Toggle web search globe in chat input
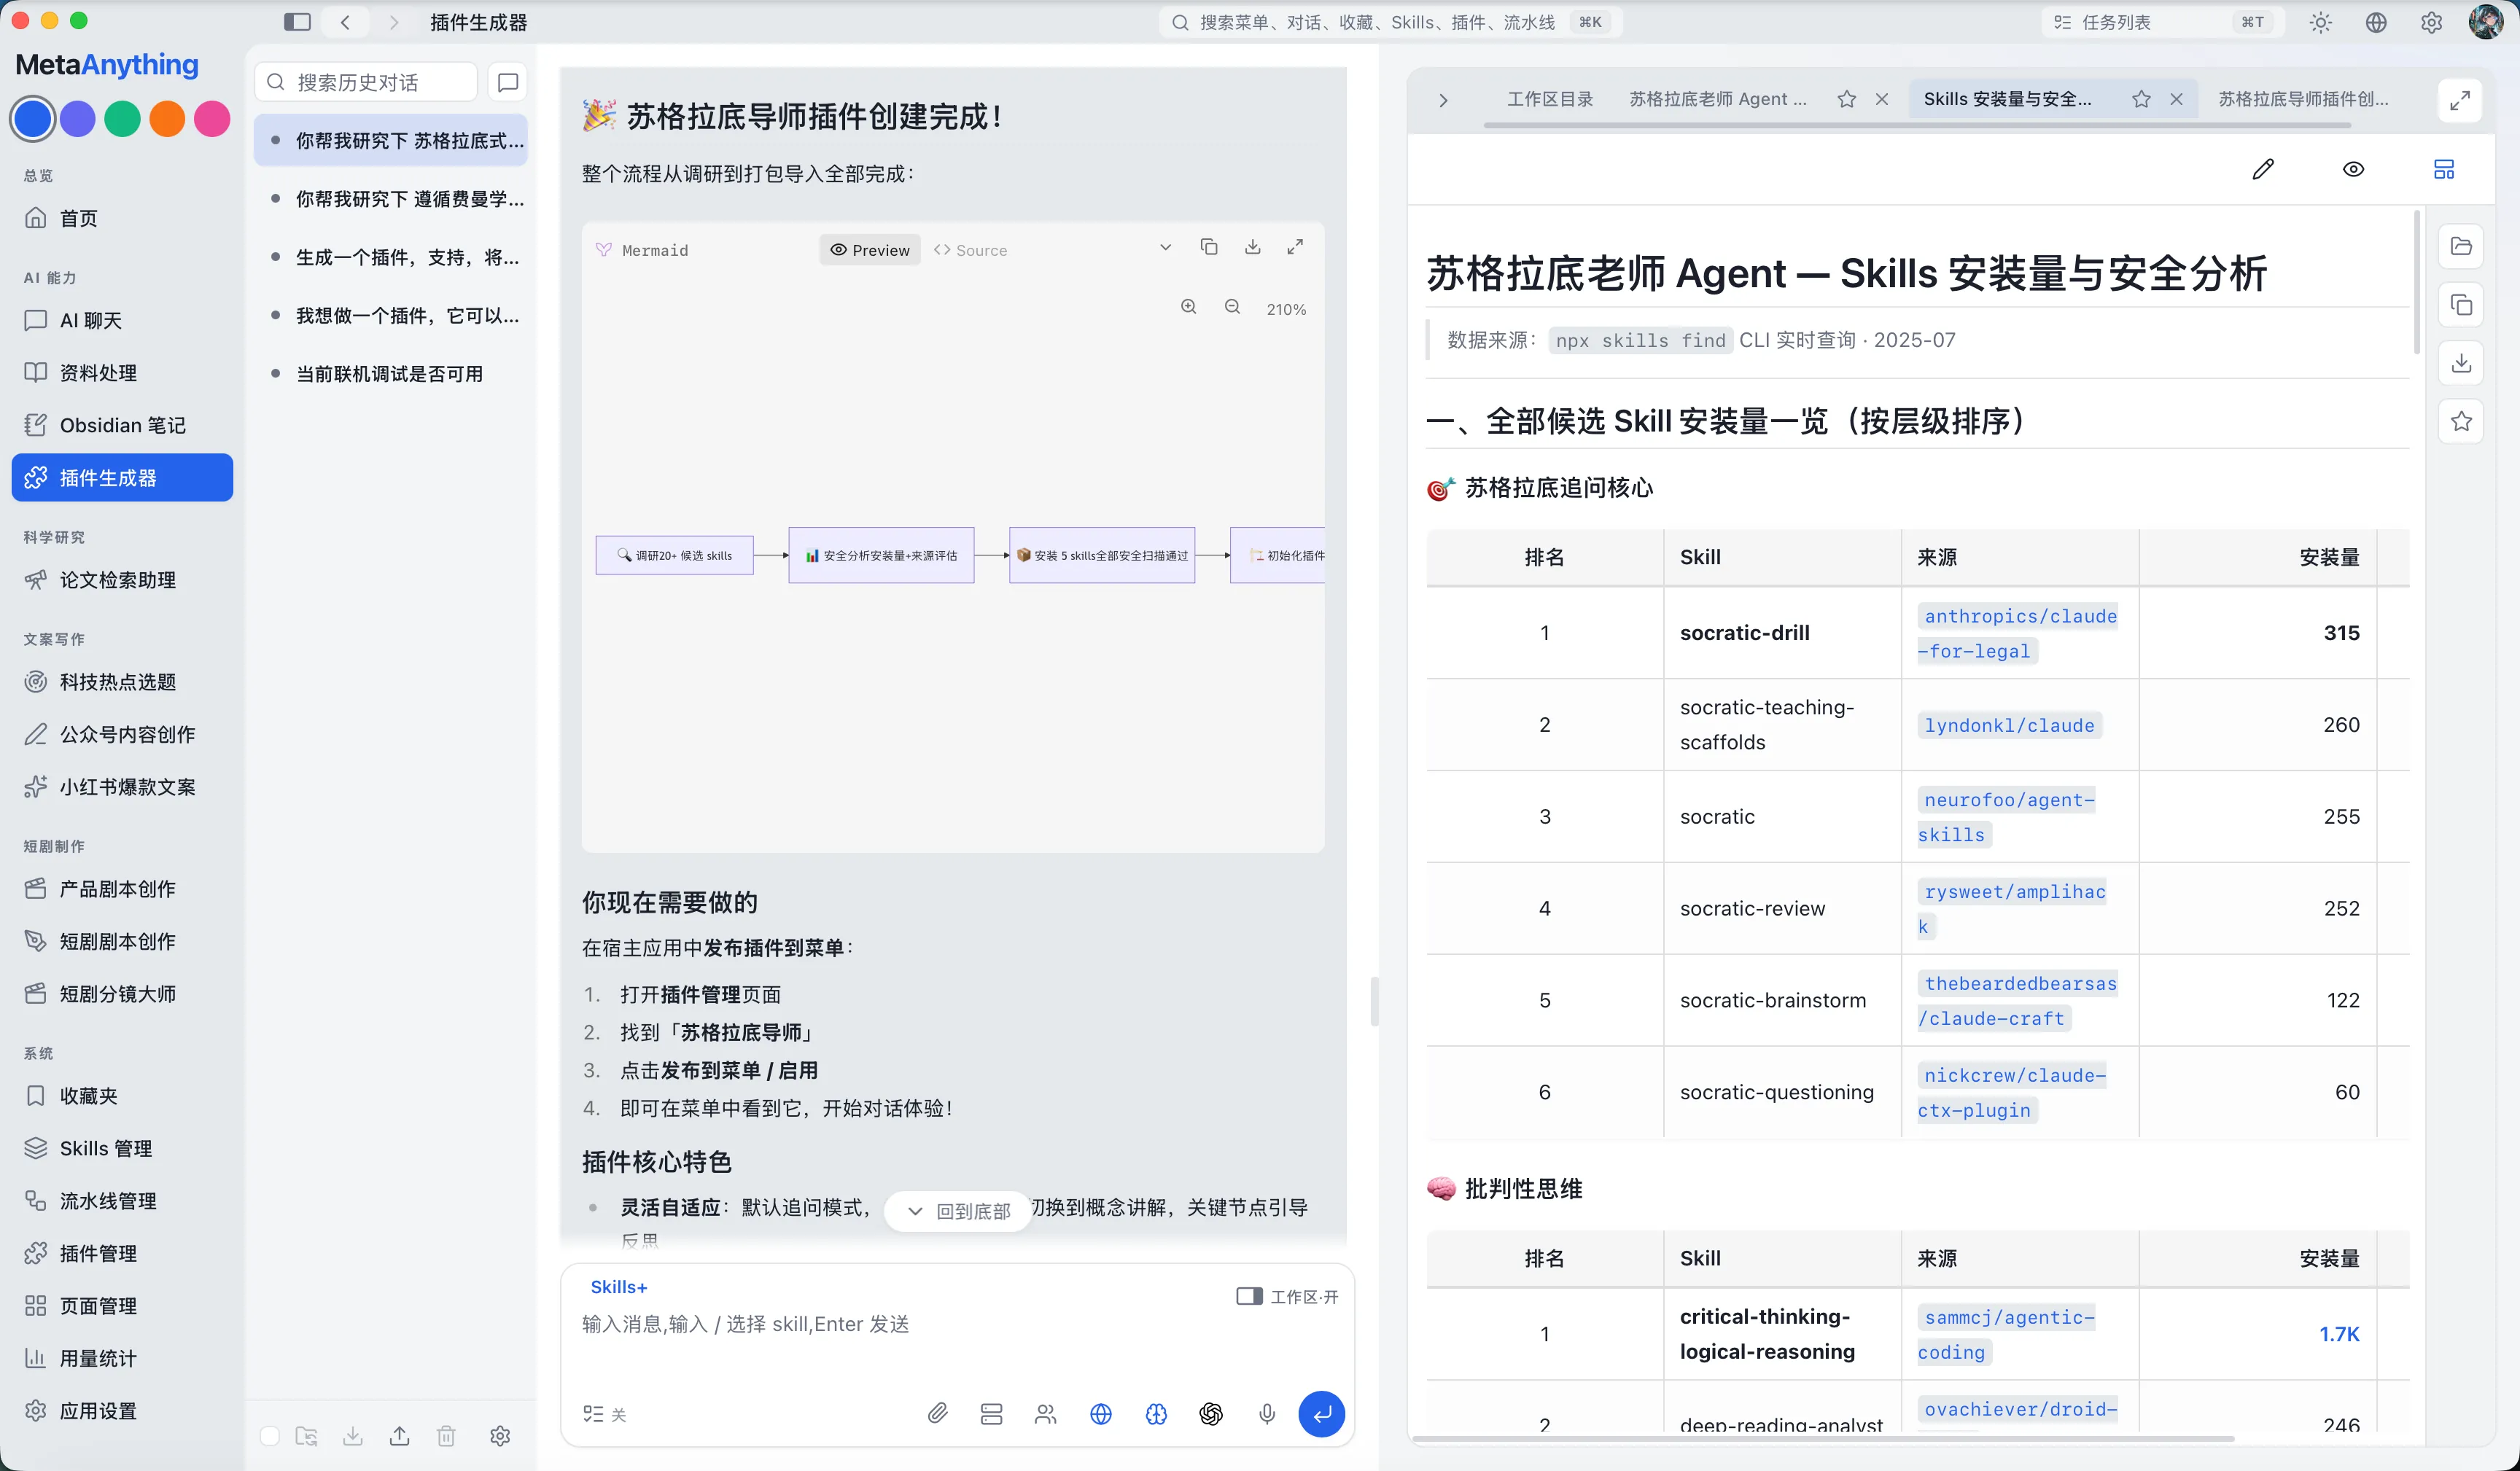This screenshot has width=2520, height=1471. (1101, 1413)
